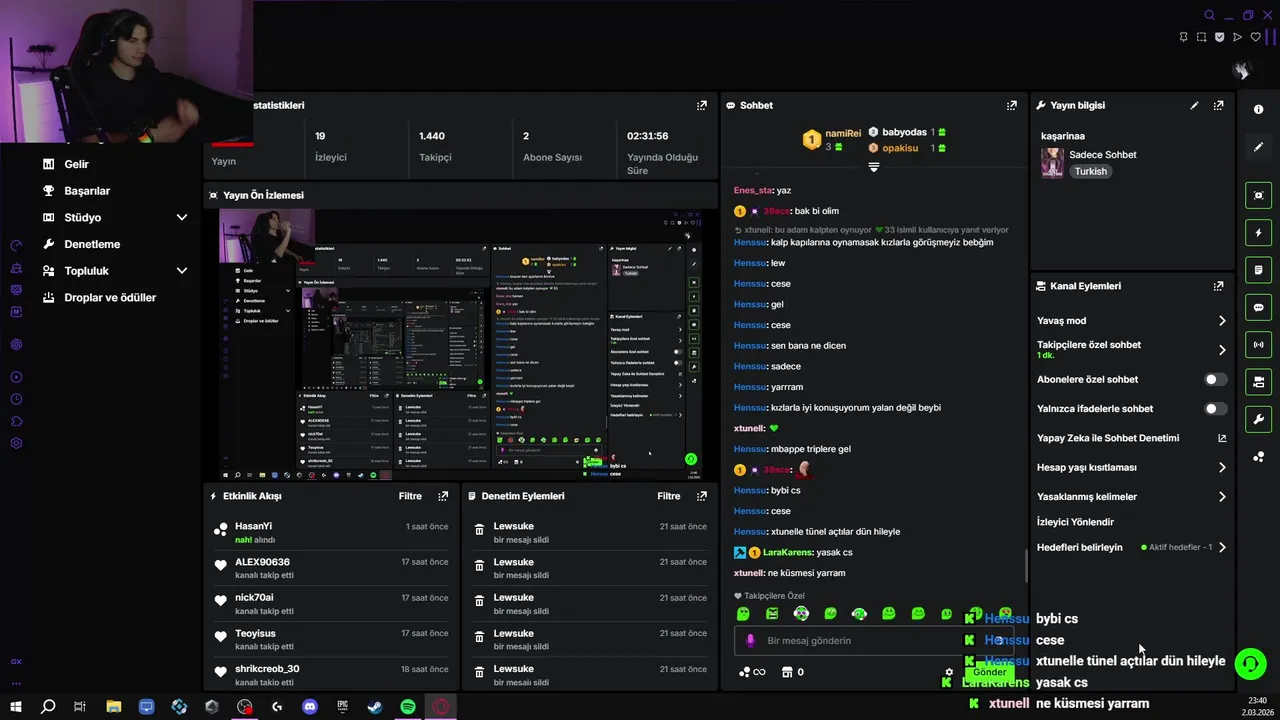Click the chat panel scrollbar
Image resolution: width=1280 pixels, height=720 pixels.
1026,566
